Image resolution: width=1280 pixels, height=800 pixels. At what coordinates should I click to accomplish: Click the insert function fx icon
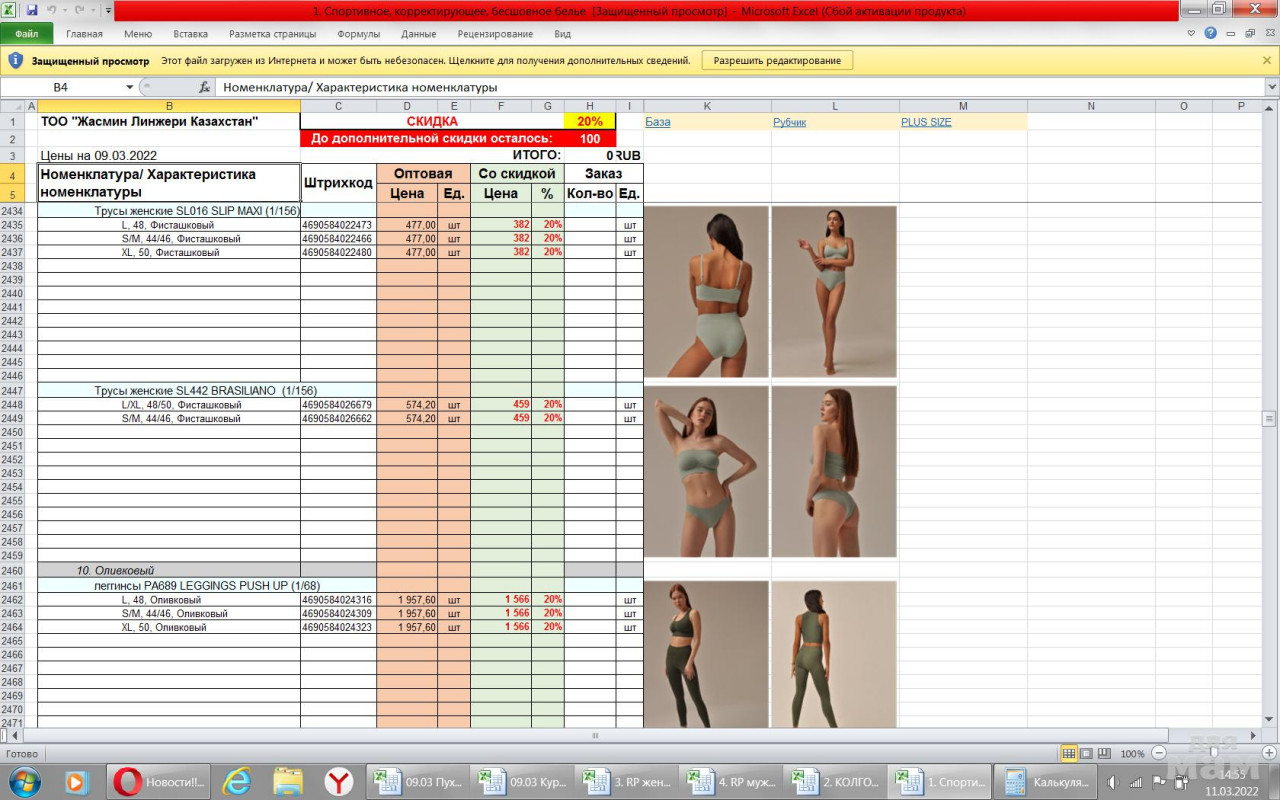click(204, 87)
